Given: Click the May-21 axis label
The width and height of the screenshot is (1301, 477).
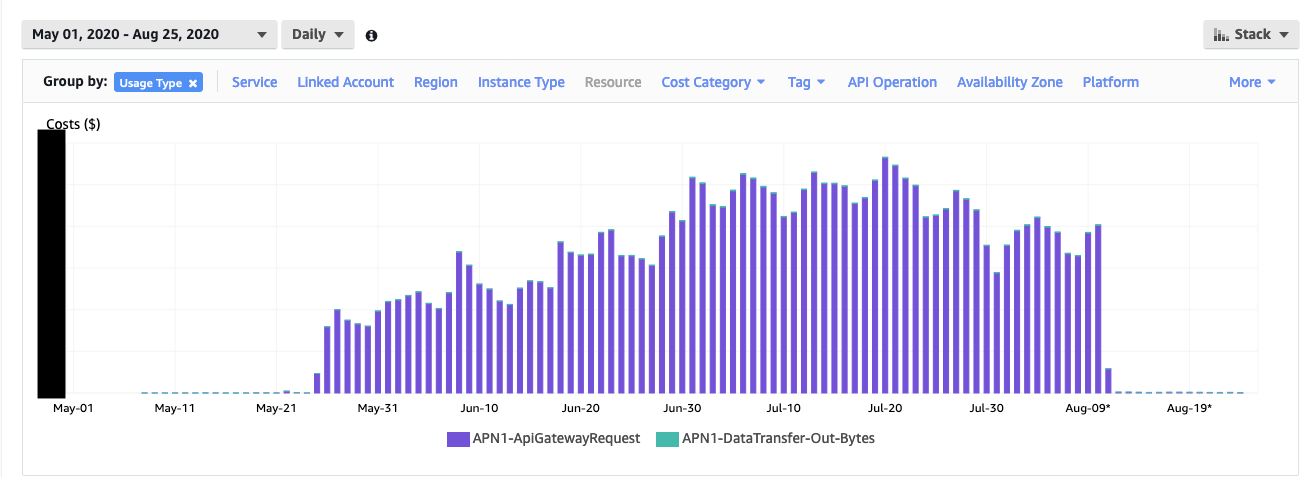Looking at the screenshot, I should 277,408.
